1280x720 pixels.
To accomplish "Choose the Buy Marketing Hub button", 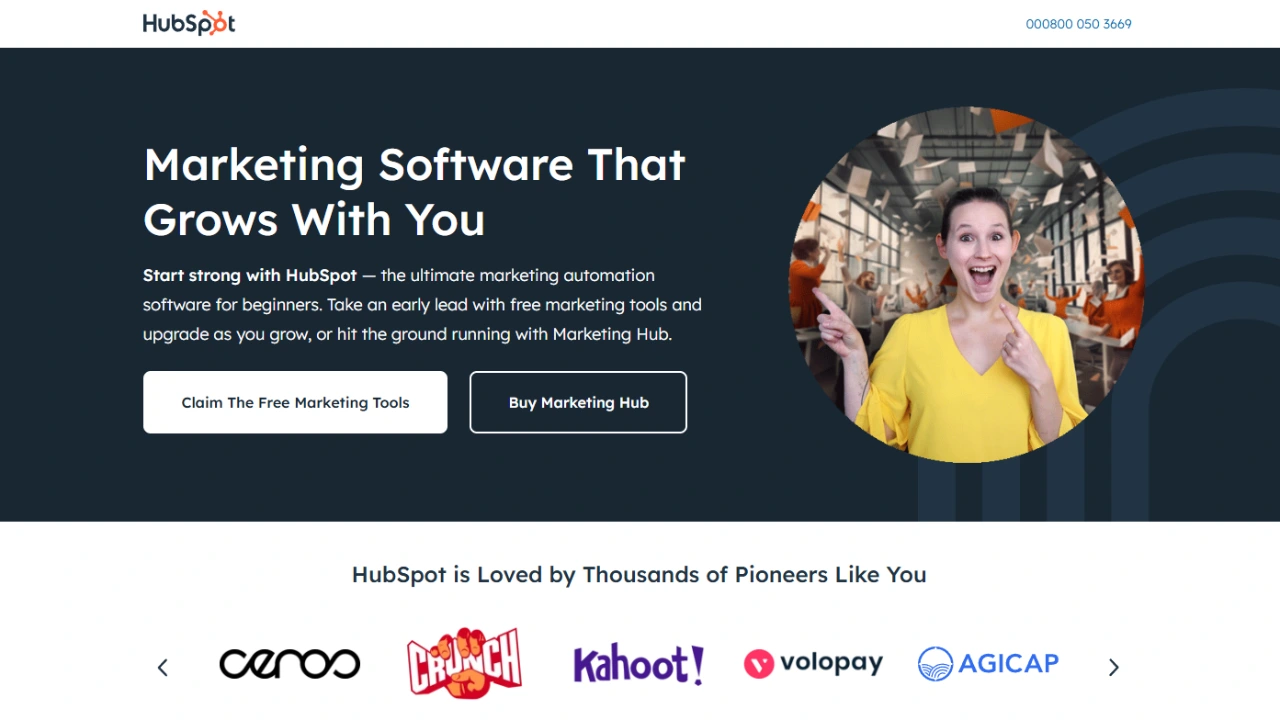I will 578,402.
